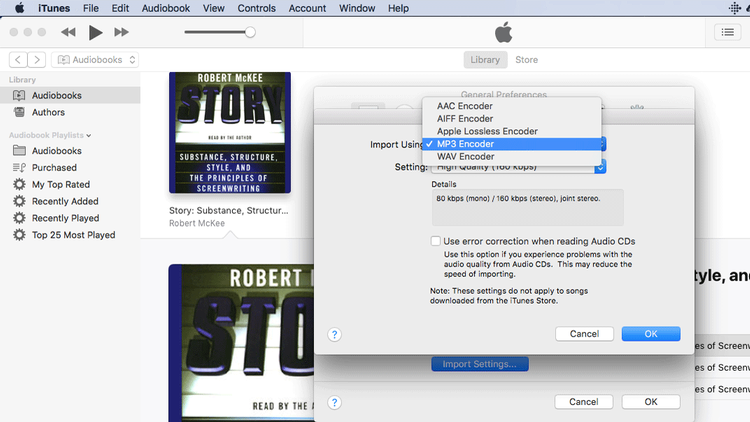Click OK in General Preferences window
This screenshot has width=750, height=422.
pyautogui.click(x=651, y=402)
